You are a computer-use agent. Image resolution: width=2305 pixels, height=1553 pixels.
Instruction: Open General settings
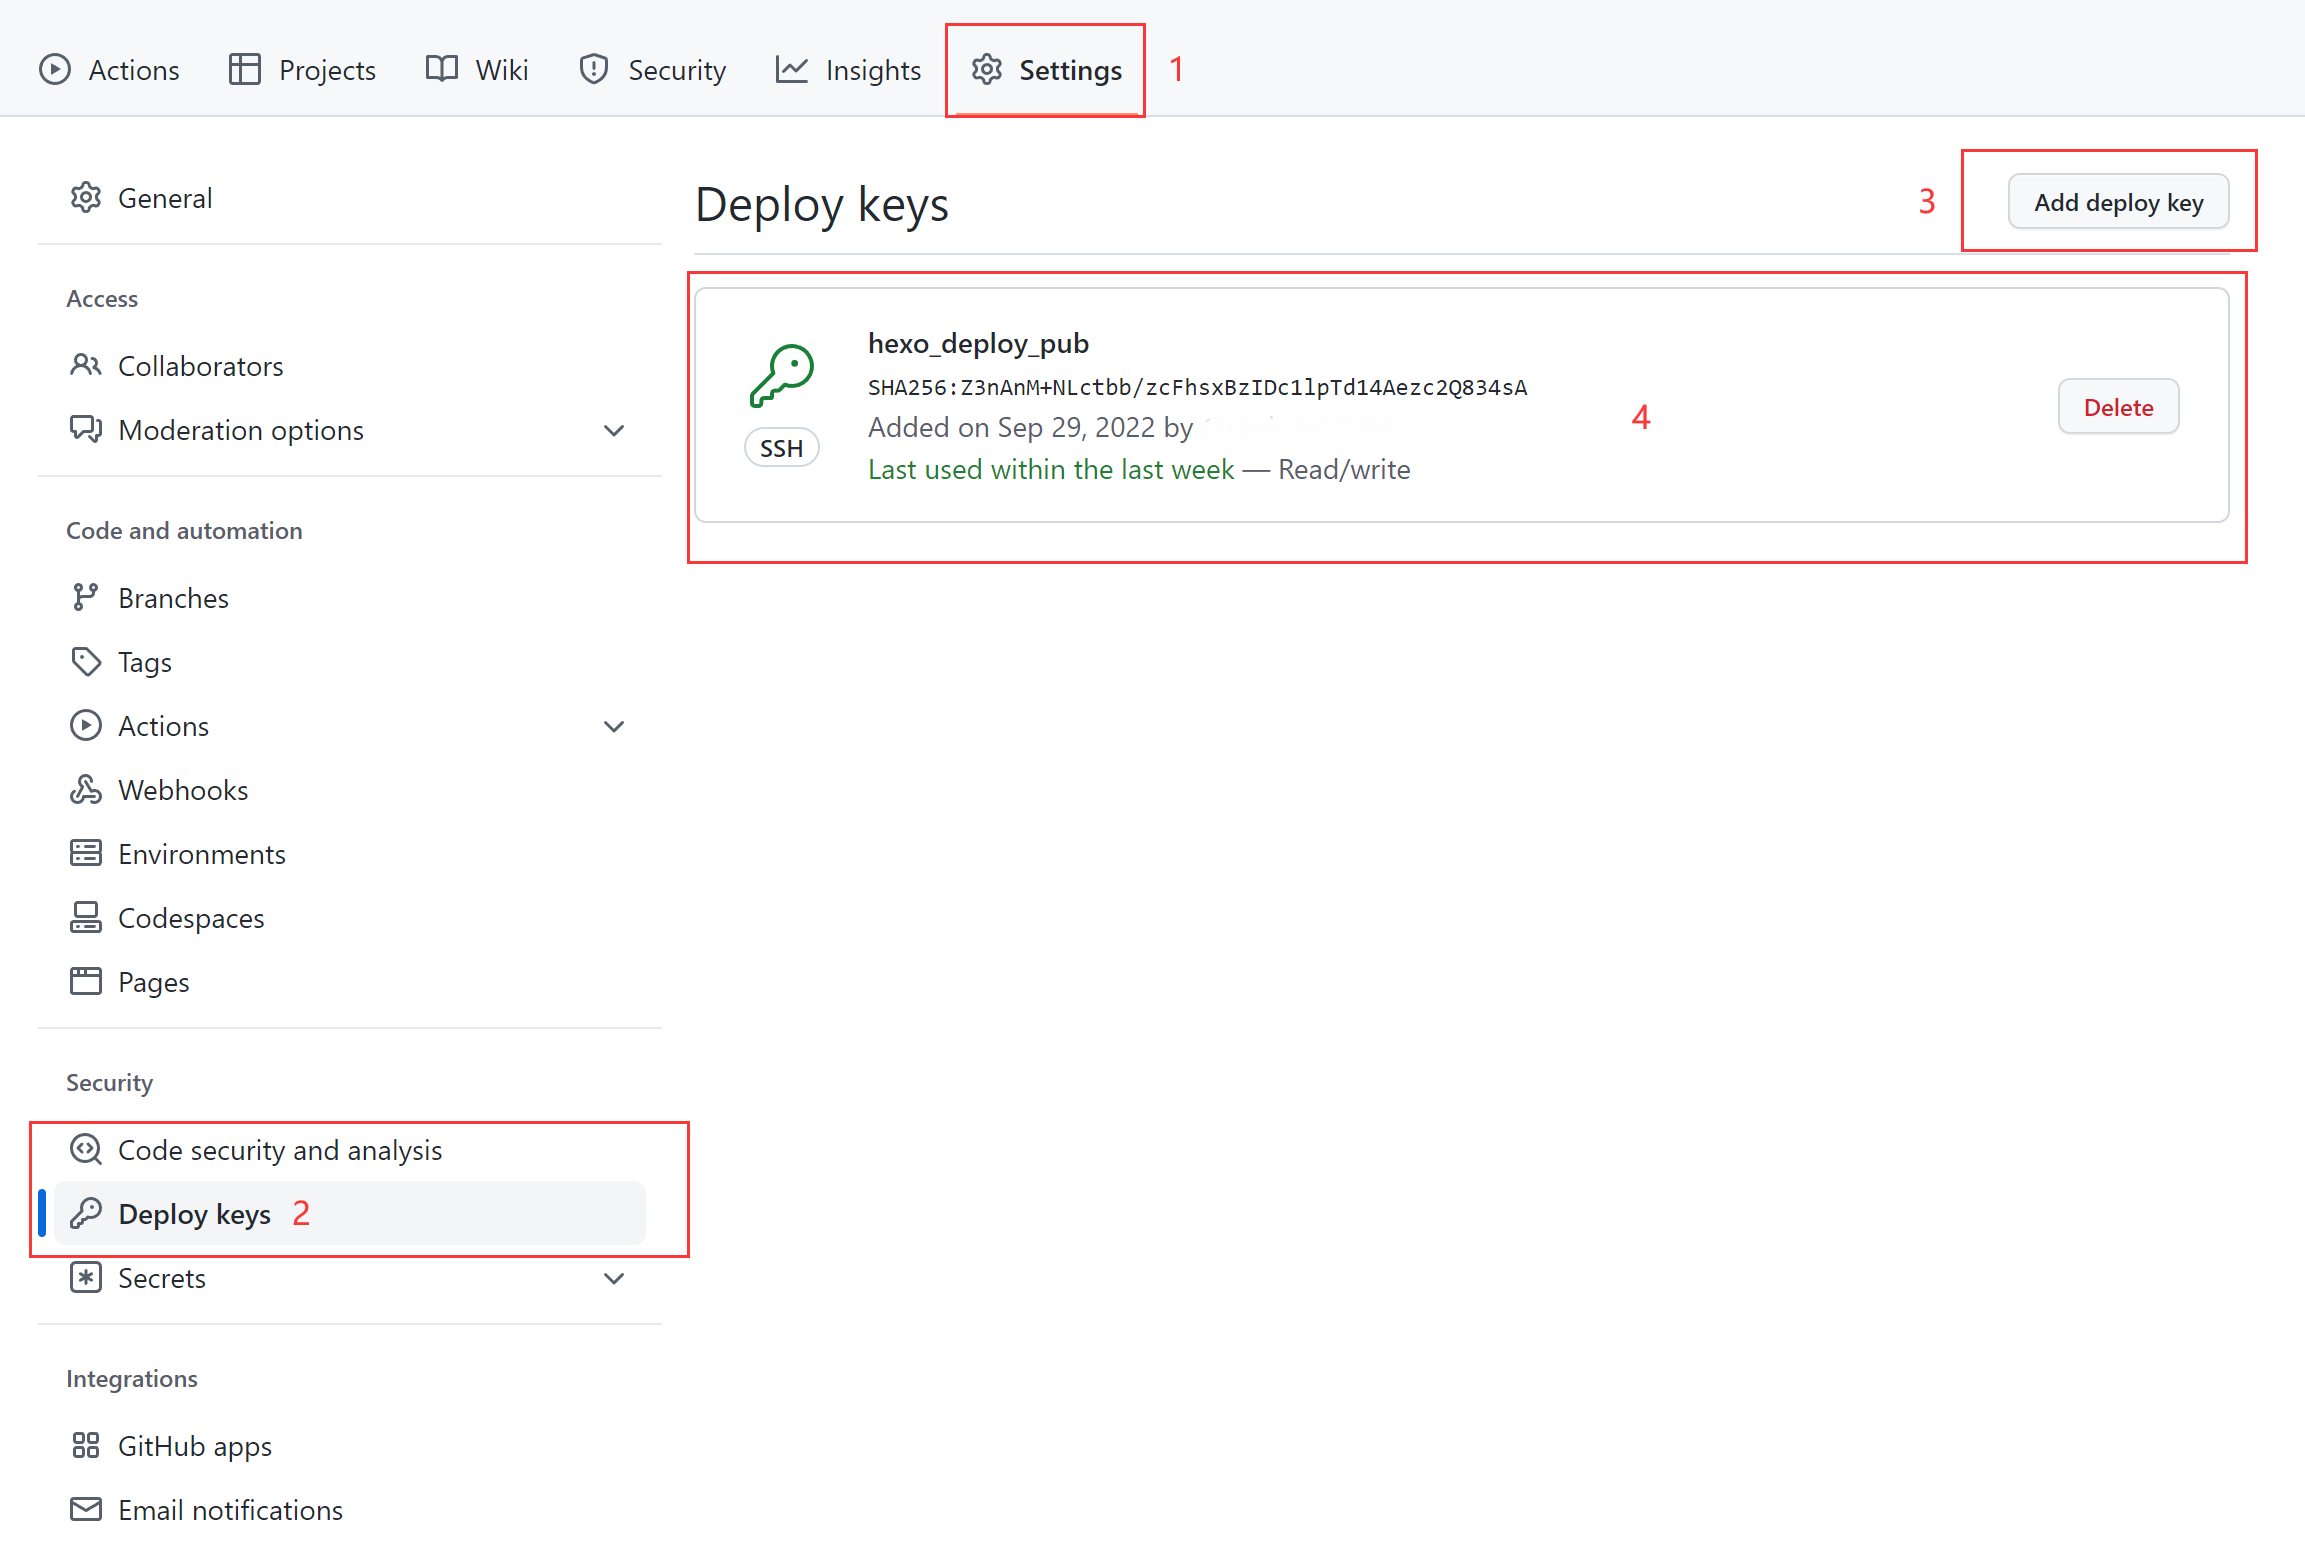[350, 198]
